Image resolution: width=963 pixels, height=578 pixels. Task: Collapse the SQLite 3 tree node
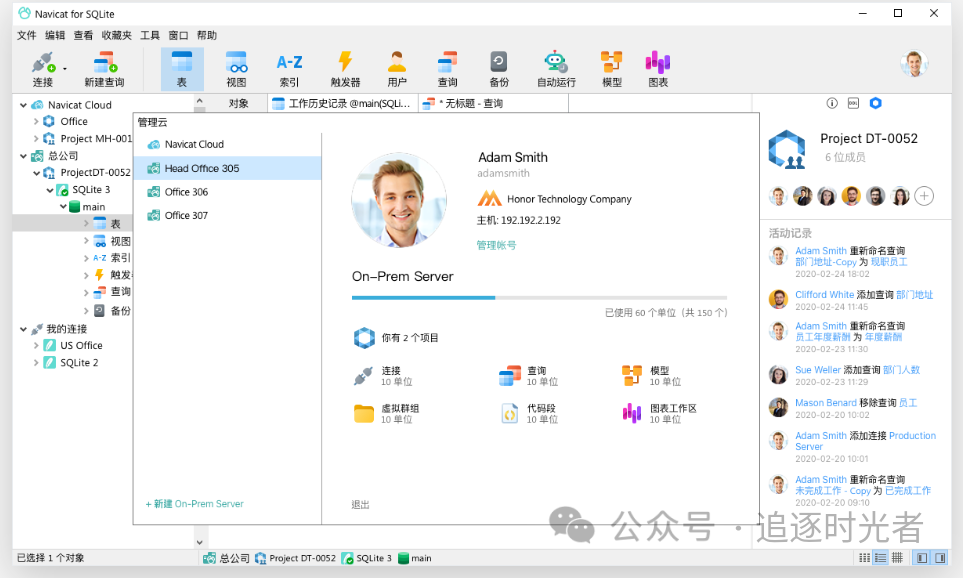tap(50, 190)
